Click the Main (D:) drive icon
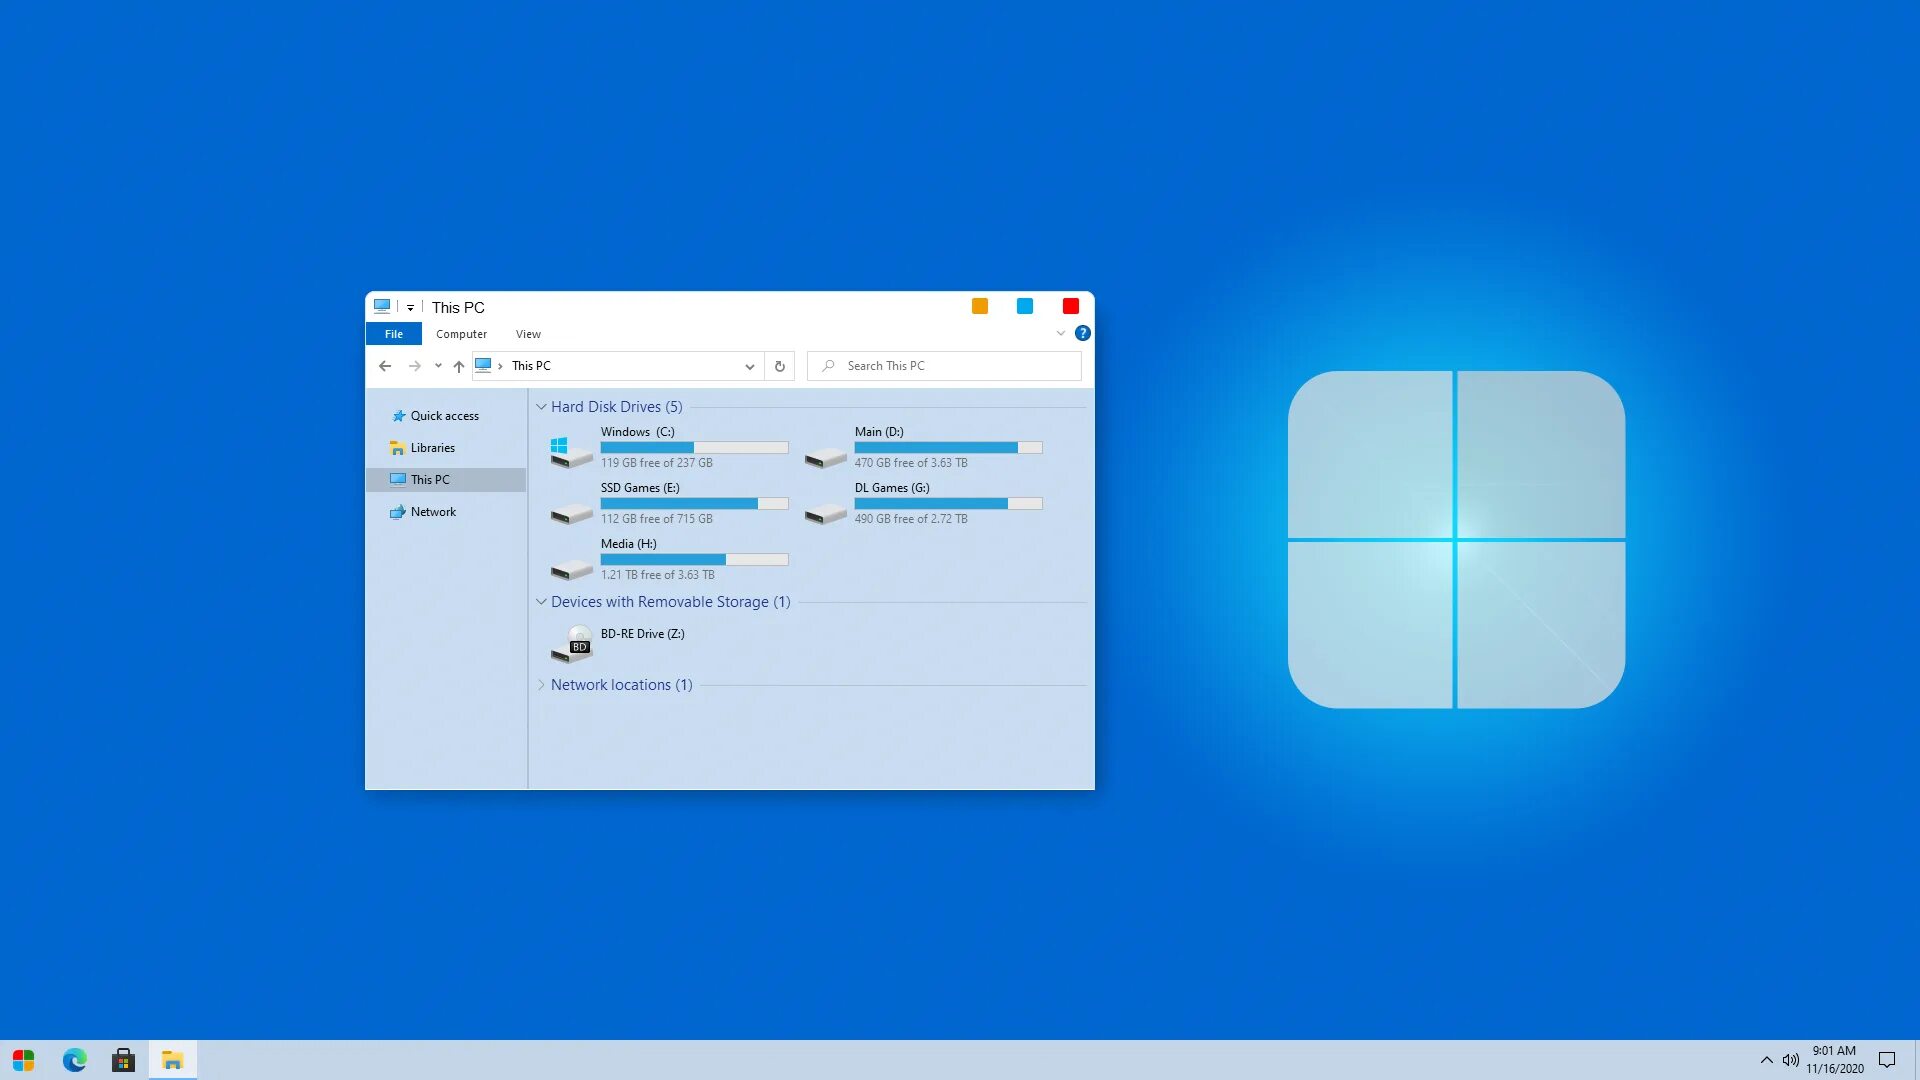This screenshot has width=1920, height=1080. pyautogui.click(x=824, y=447)
